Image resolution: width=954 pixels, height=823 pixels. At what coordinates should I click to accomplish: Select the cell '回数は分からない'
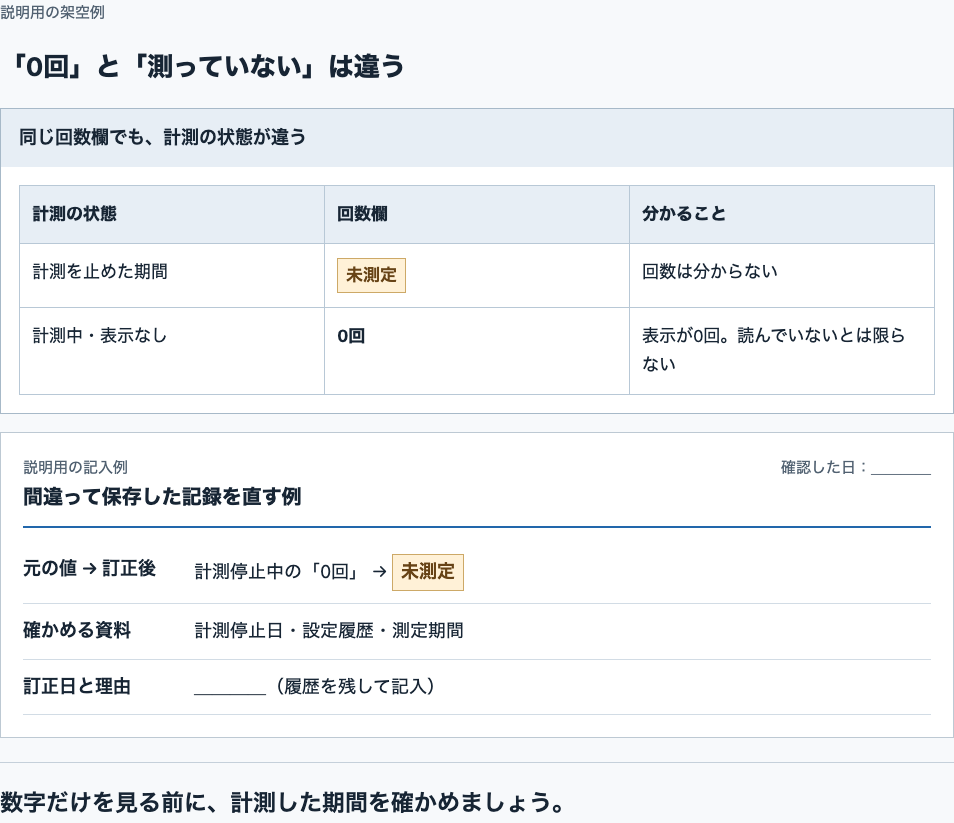click(782, 276)
